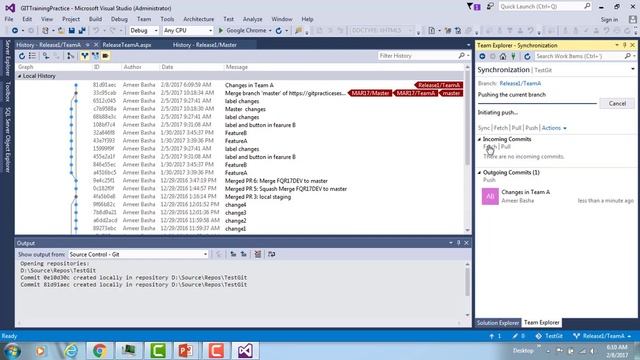Switch to History - Release1/Master tab
This screenshot has height=360, width=640.
click(x=204, y=45)
